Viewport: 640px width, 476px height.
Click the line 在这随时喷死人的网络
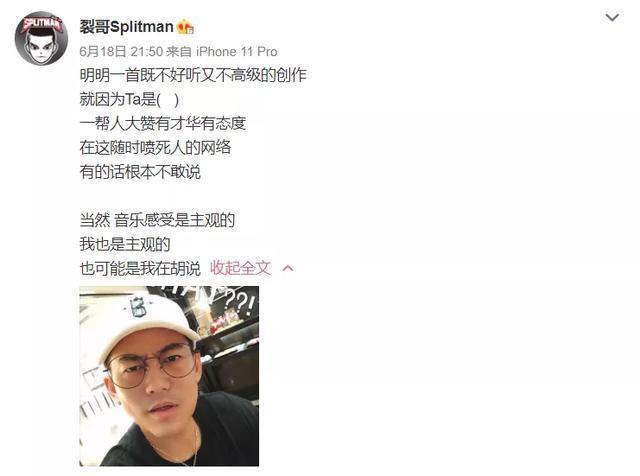156,147
